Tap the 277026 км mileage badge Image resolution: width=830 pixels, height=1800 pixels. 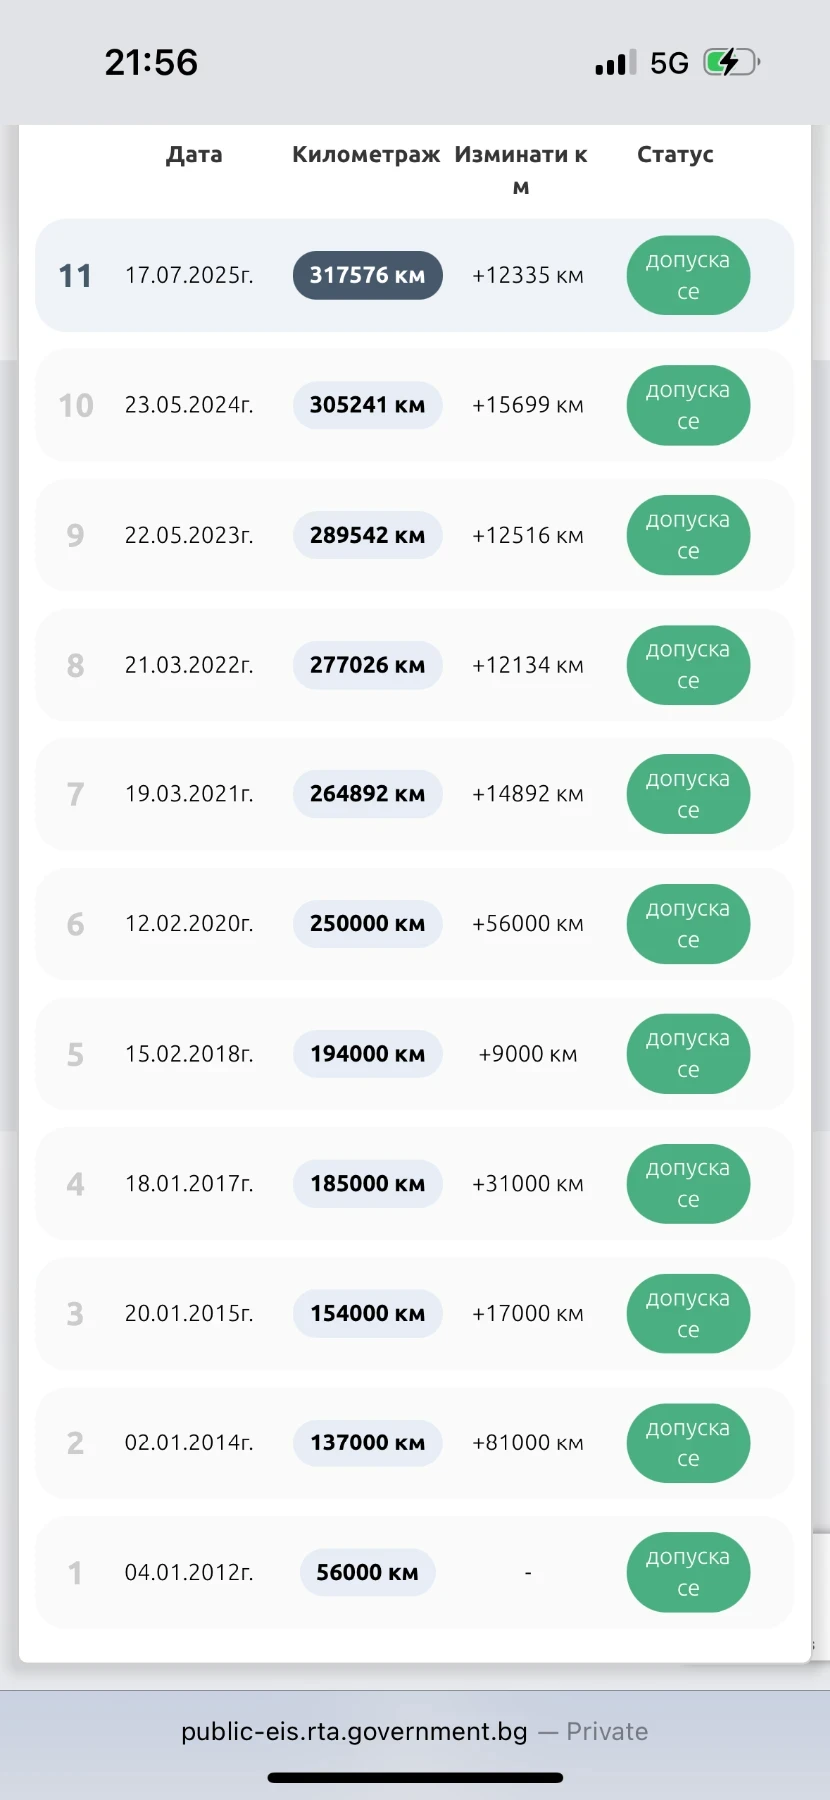pos(367,665)
